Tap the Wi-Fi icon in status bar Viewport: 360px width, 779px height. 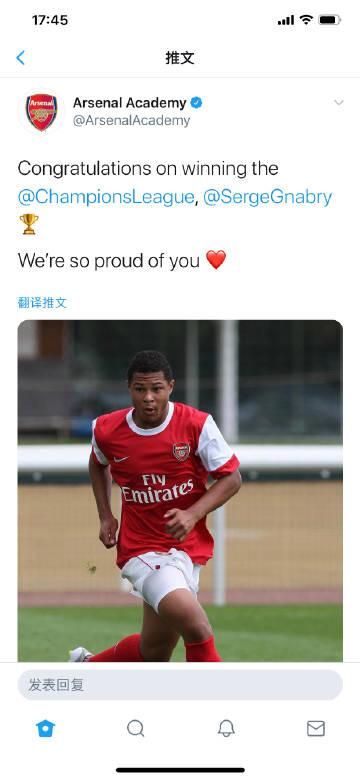pyautogui.click(x=306, y=20)
